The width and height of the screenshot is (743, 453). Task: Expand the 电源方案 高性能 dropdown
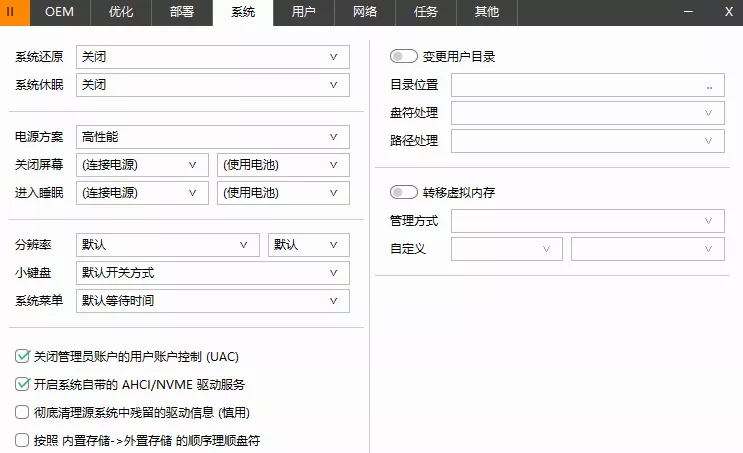(213, 137)
